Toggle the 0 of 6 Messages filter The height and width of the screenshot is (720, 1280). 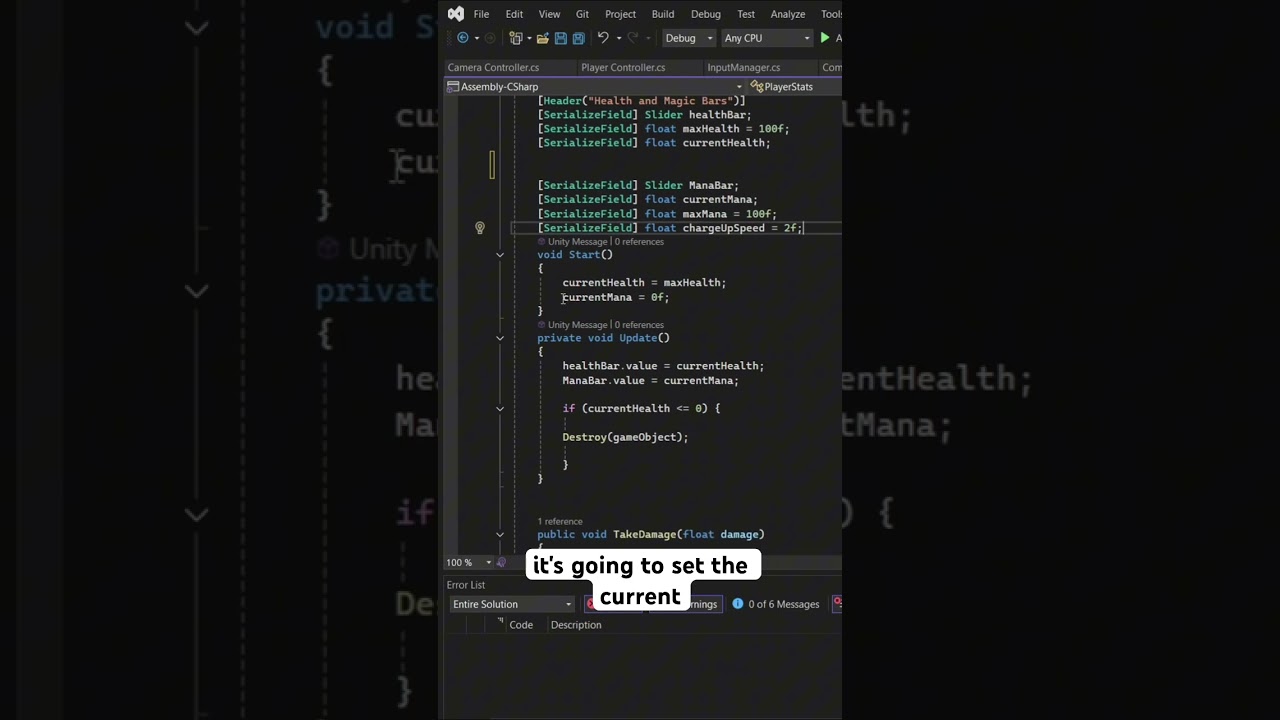[776, 604]
